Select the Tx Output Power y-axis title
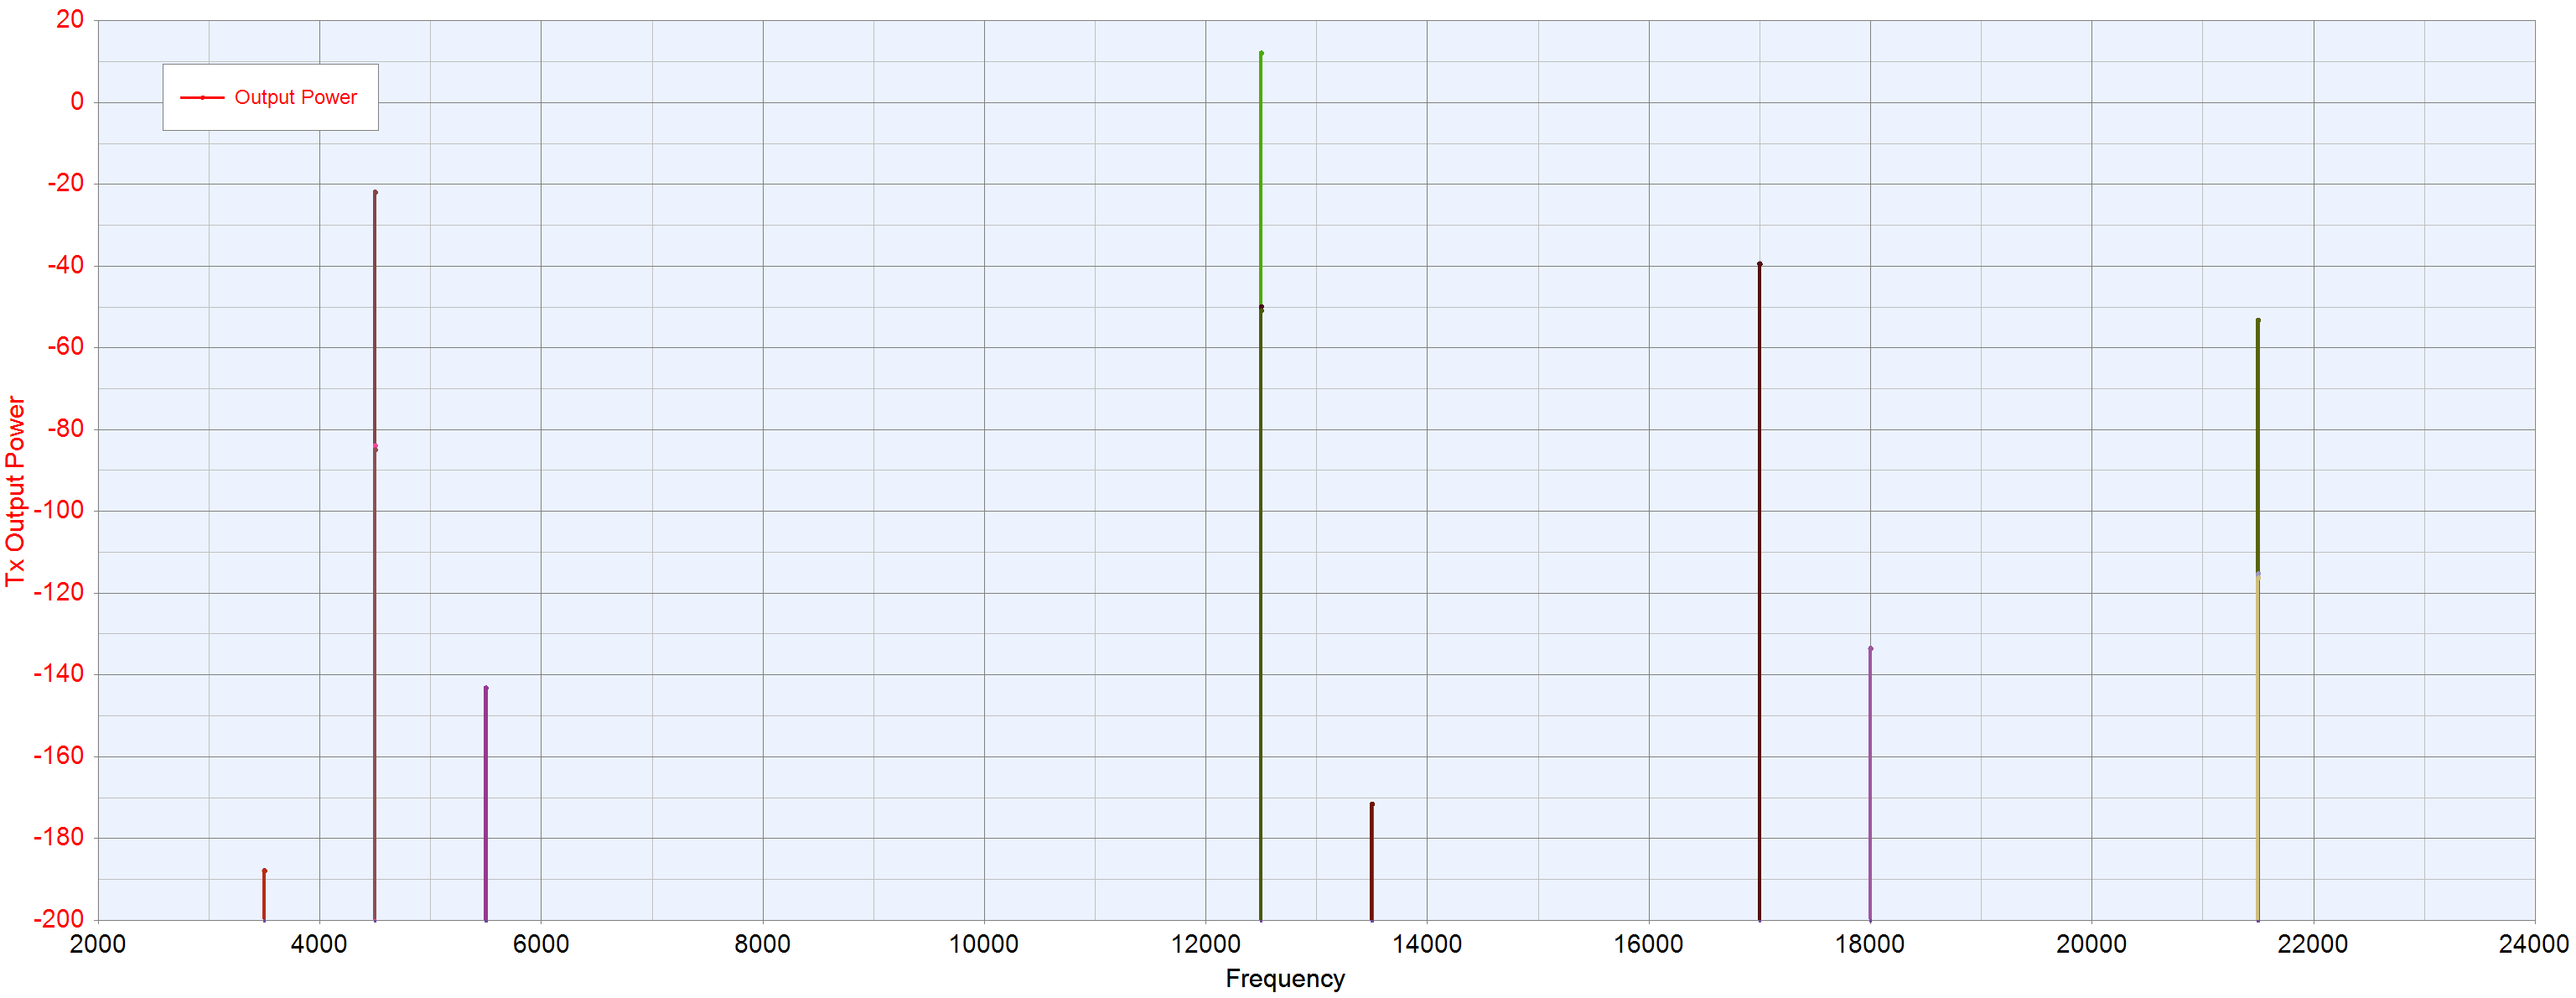The image size is (2576, 998). pos(15,491)
